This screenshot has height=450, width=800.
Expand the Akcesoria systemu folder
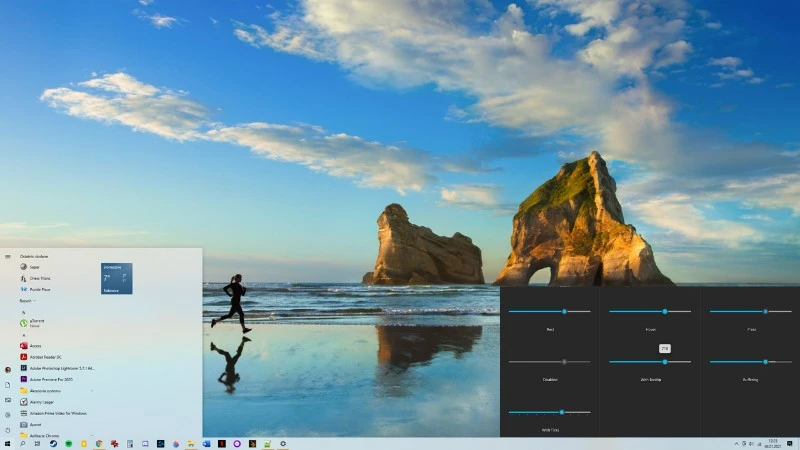pyautogui.click(x=56, y=390)
